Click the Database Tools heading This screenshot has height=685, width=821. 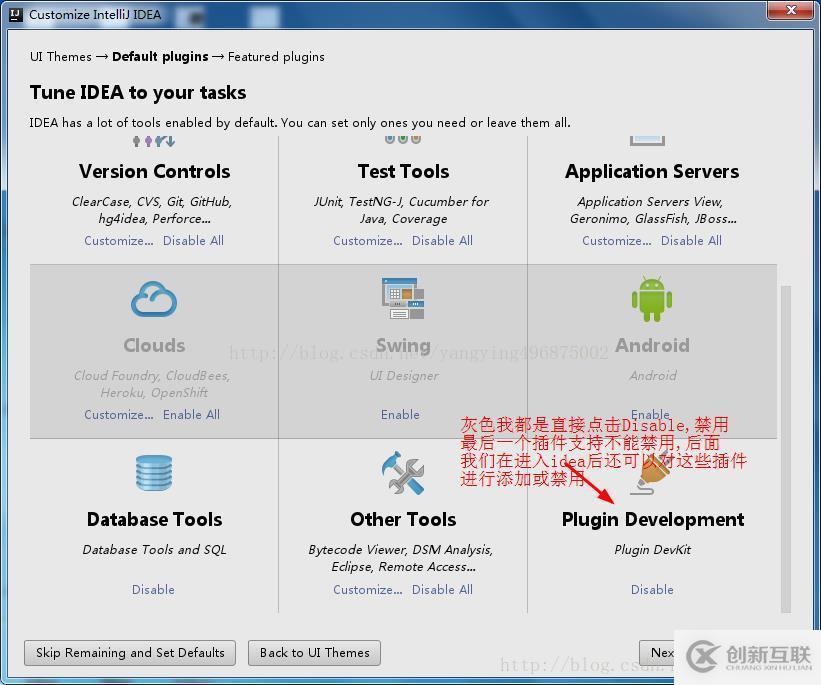[154, 520]
